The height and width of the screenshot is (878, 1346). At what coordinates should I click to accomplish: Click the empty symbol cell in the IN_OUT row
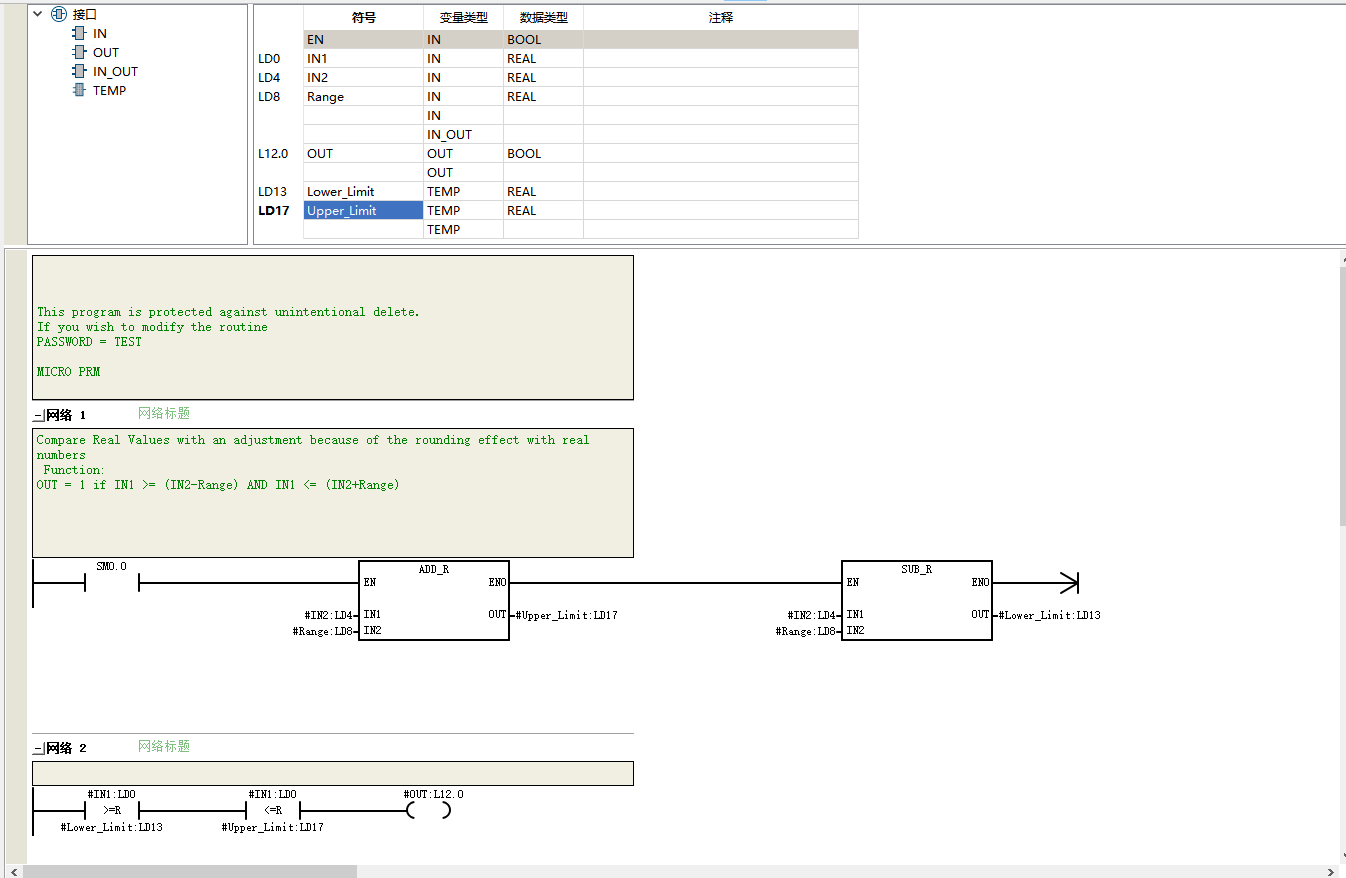pos(363,135)
